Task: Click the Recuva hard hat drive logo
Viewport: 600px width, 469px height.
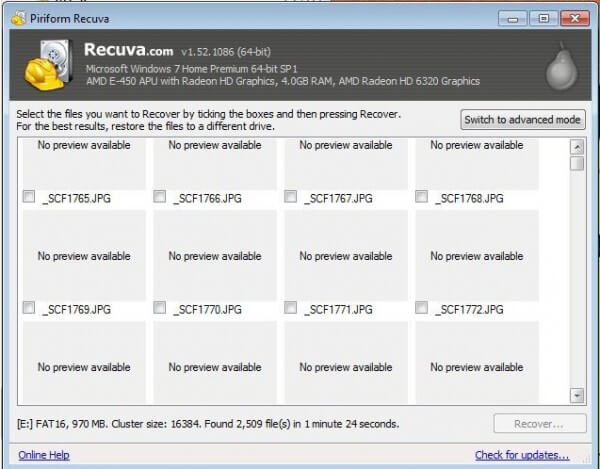Action: (49, 65)
